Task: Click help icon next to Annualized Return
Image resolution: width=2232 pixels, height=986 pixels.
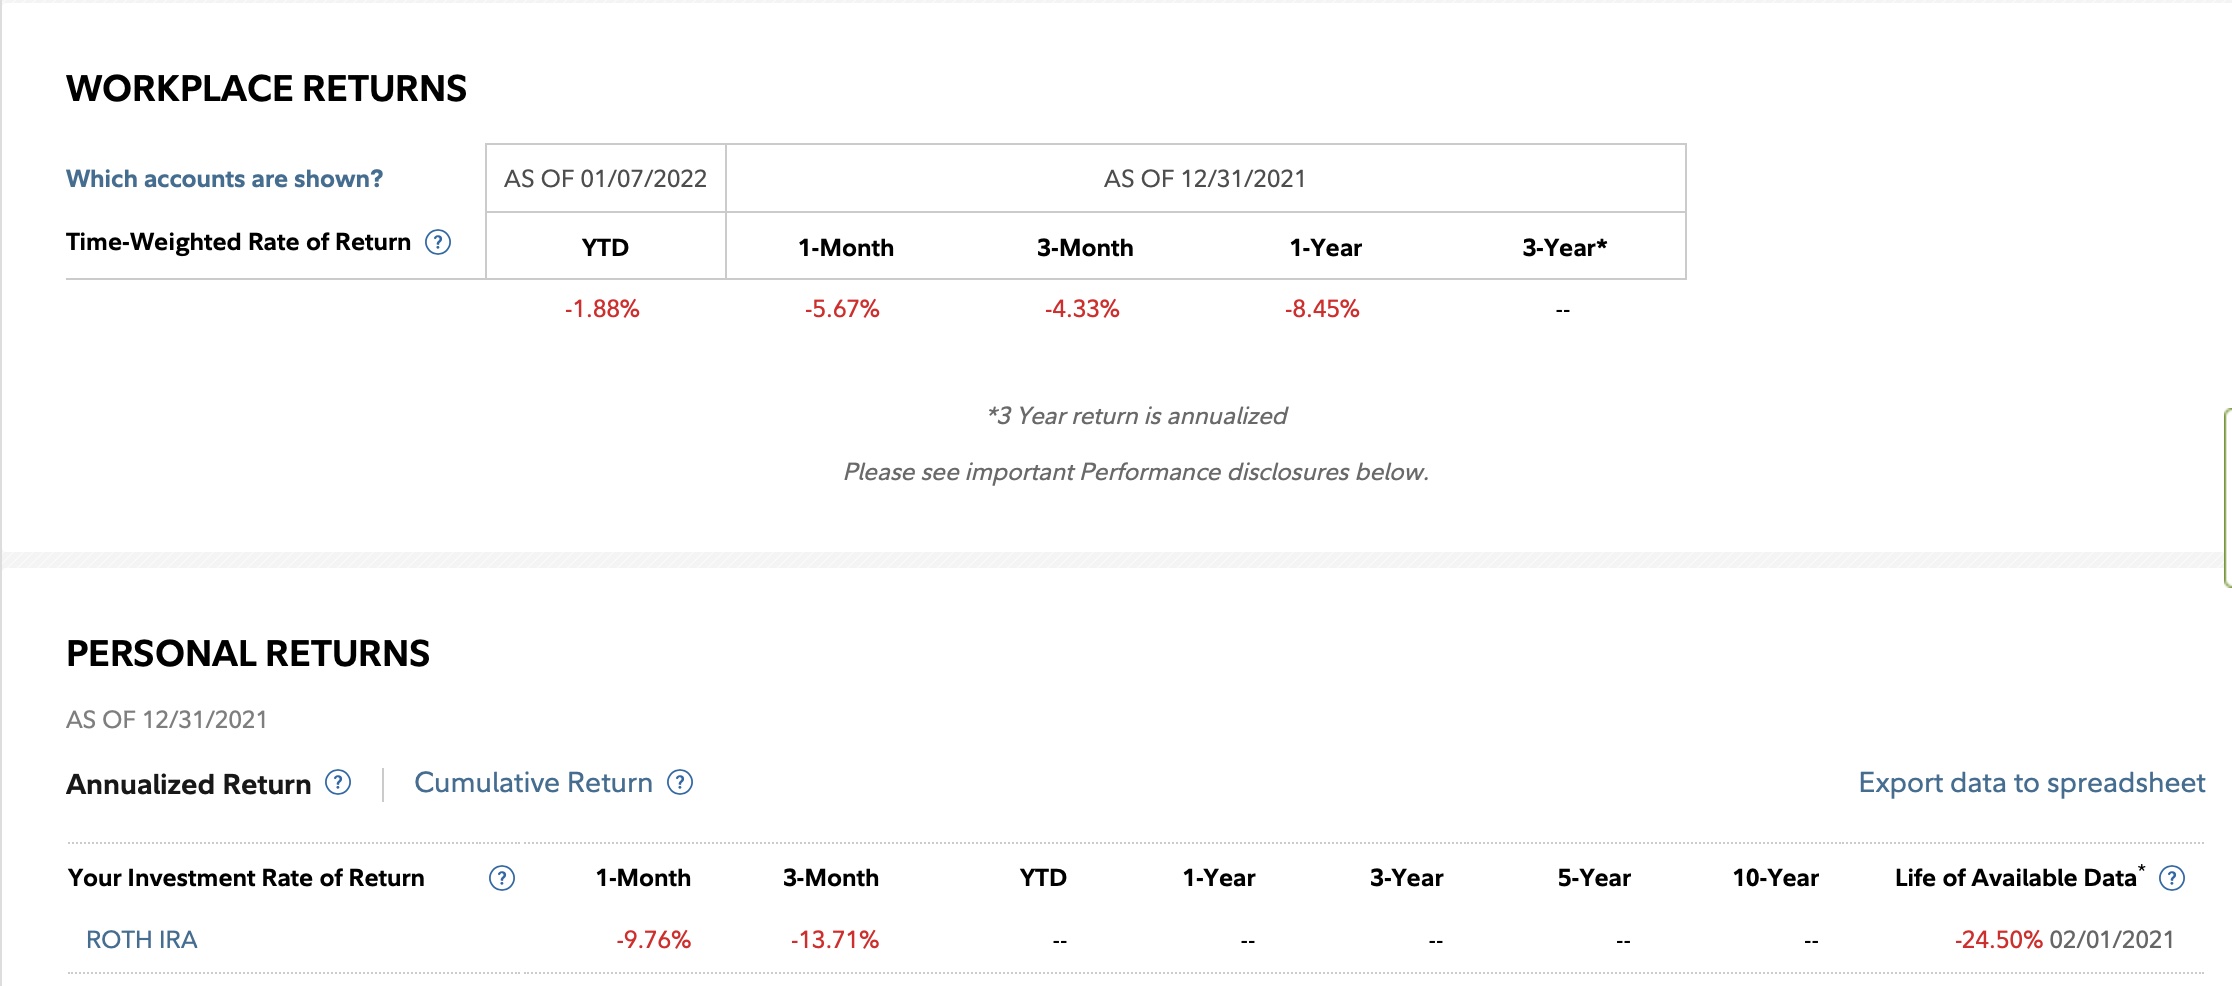Action: coord(339,783)
